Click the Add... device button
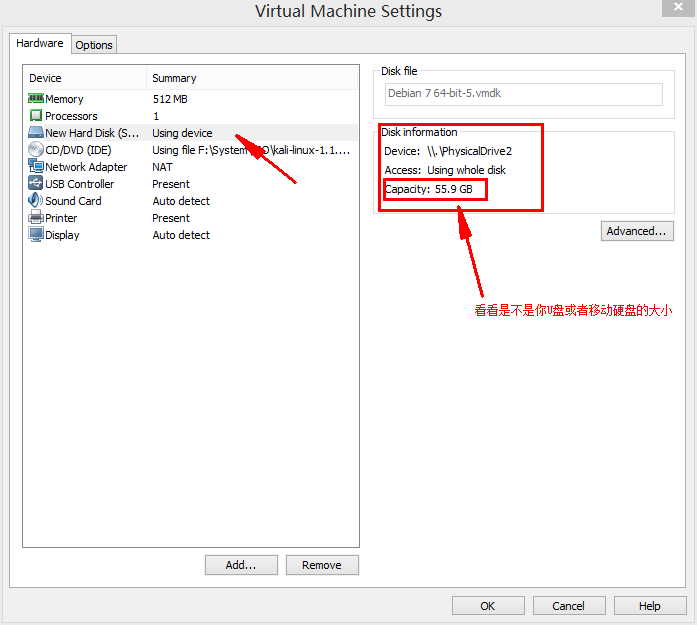The image size is (697, 625). coord(241,565)
